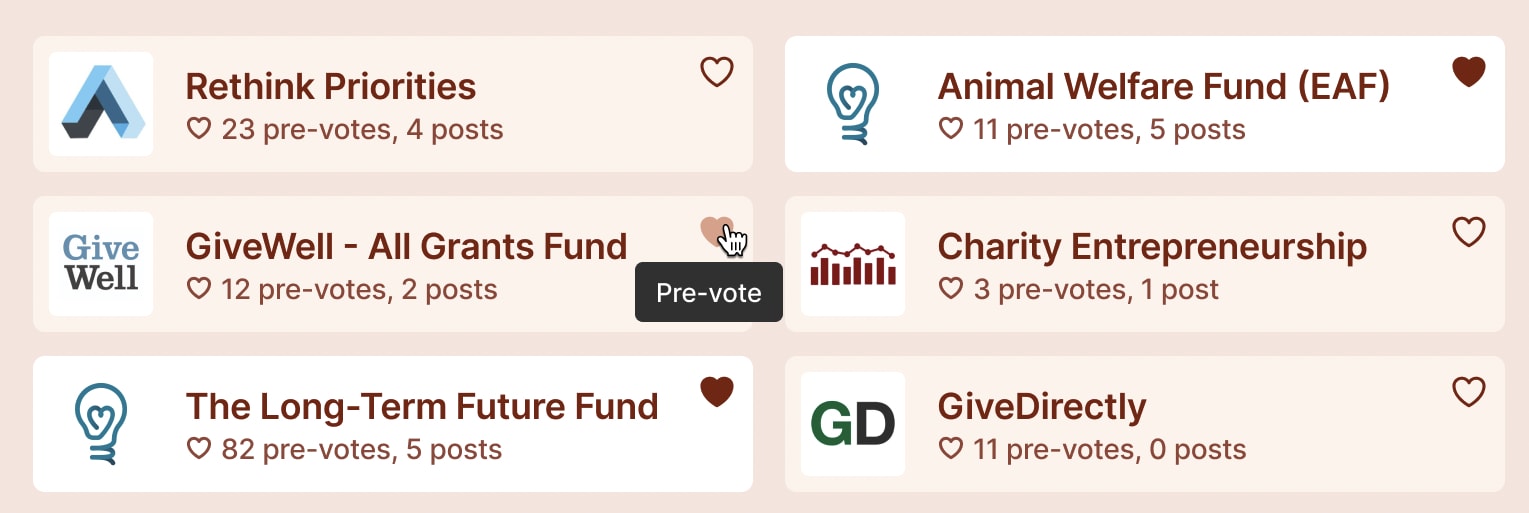Toggle pre-vote heart for GiveWell All Grants Fund
This screenshot has height=513, width=1529.
(716, 232)
